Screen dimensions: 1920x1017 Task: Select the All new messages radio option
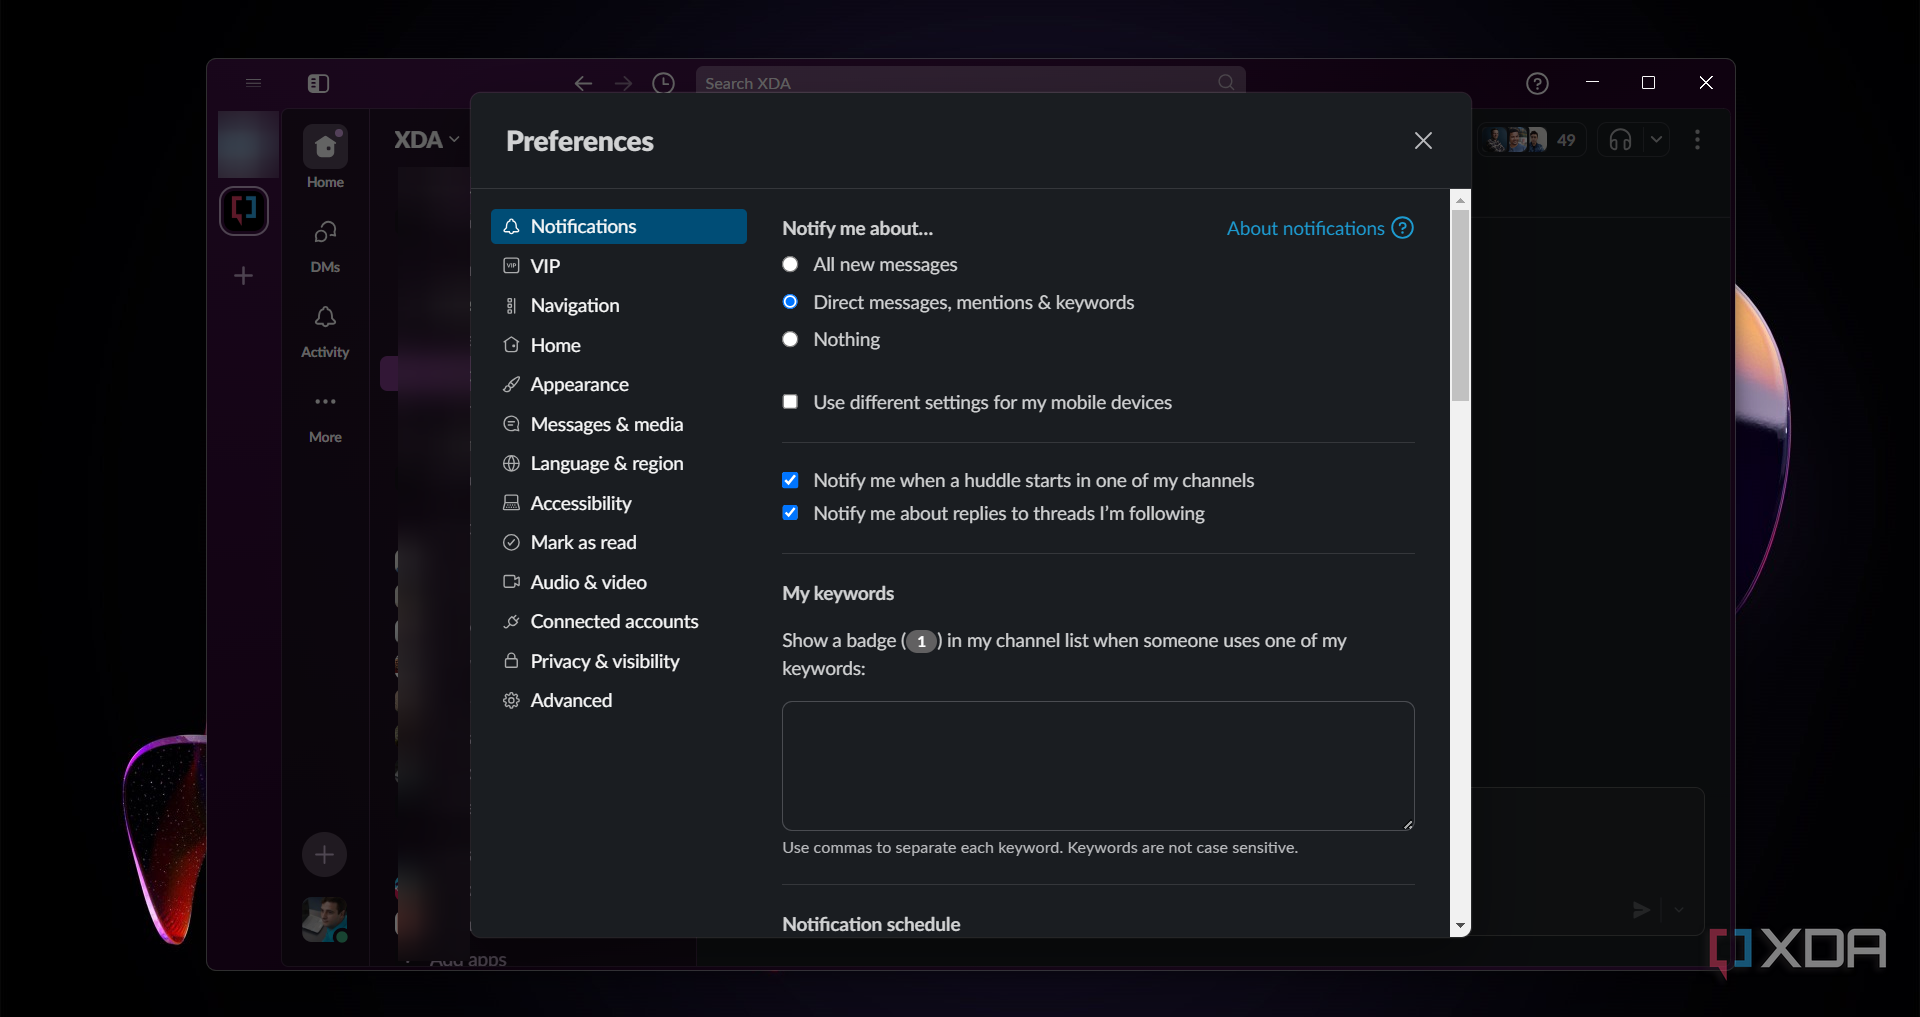pos(790,264)
